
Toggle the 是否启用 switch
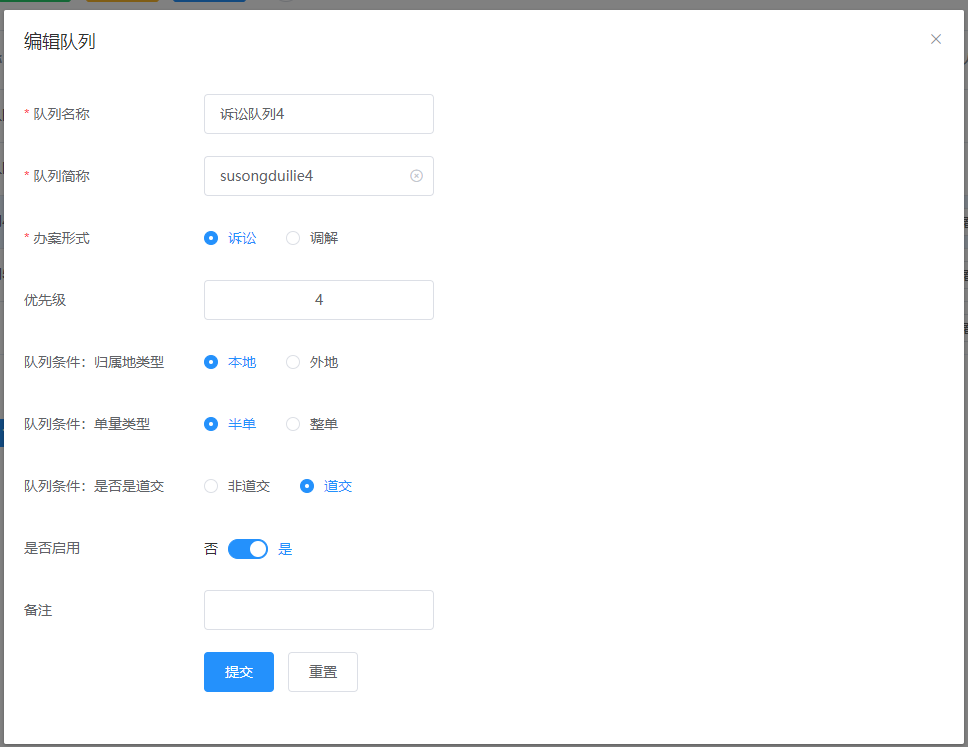pyautogui.click(x=248, y=549)
